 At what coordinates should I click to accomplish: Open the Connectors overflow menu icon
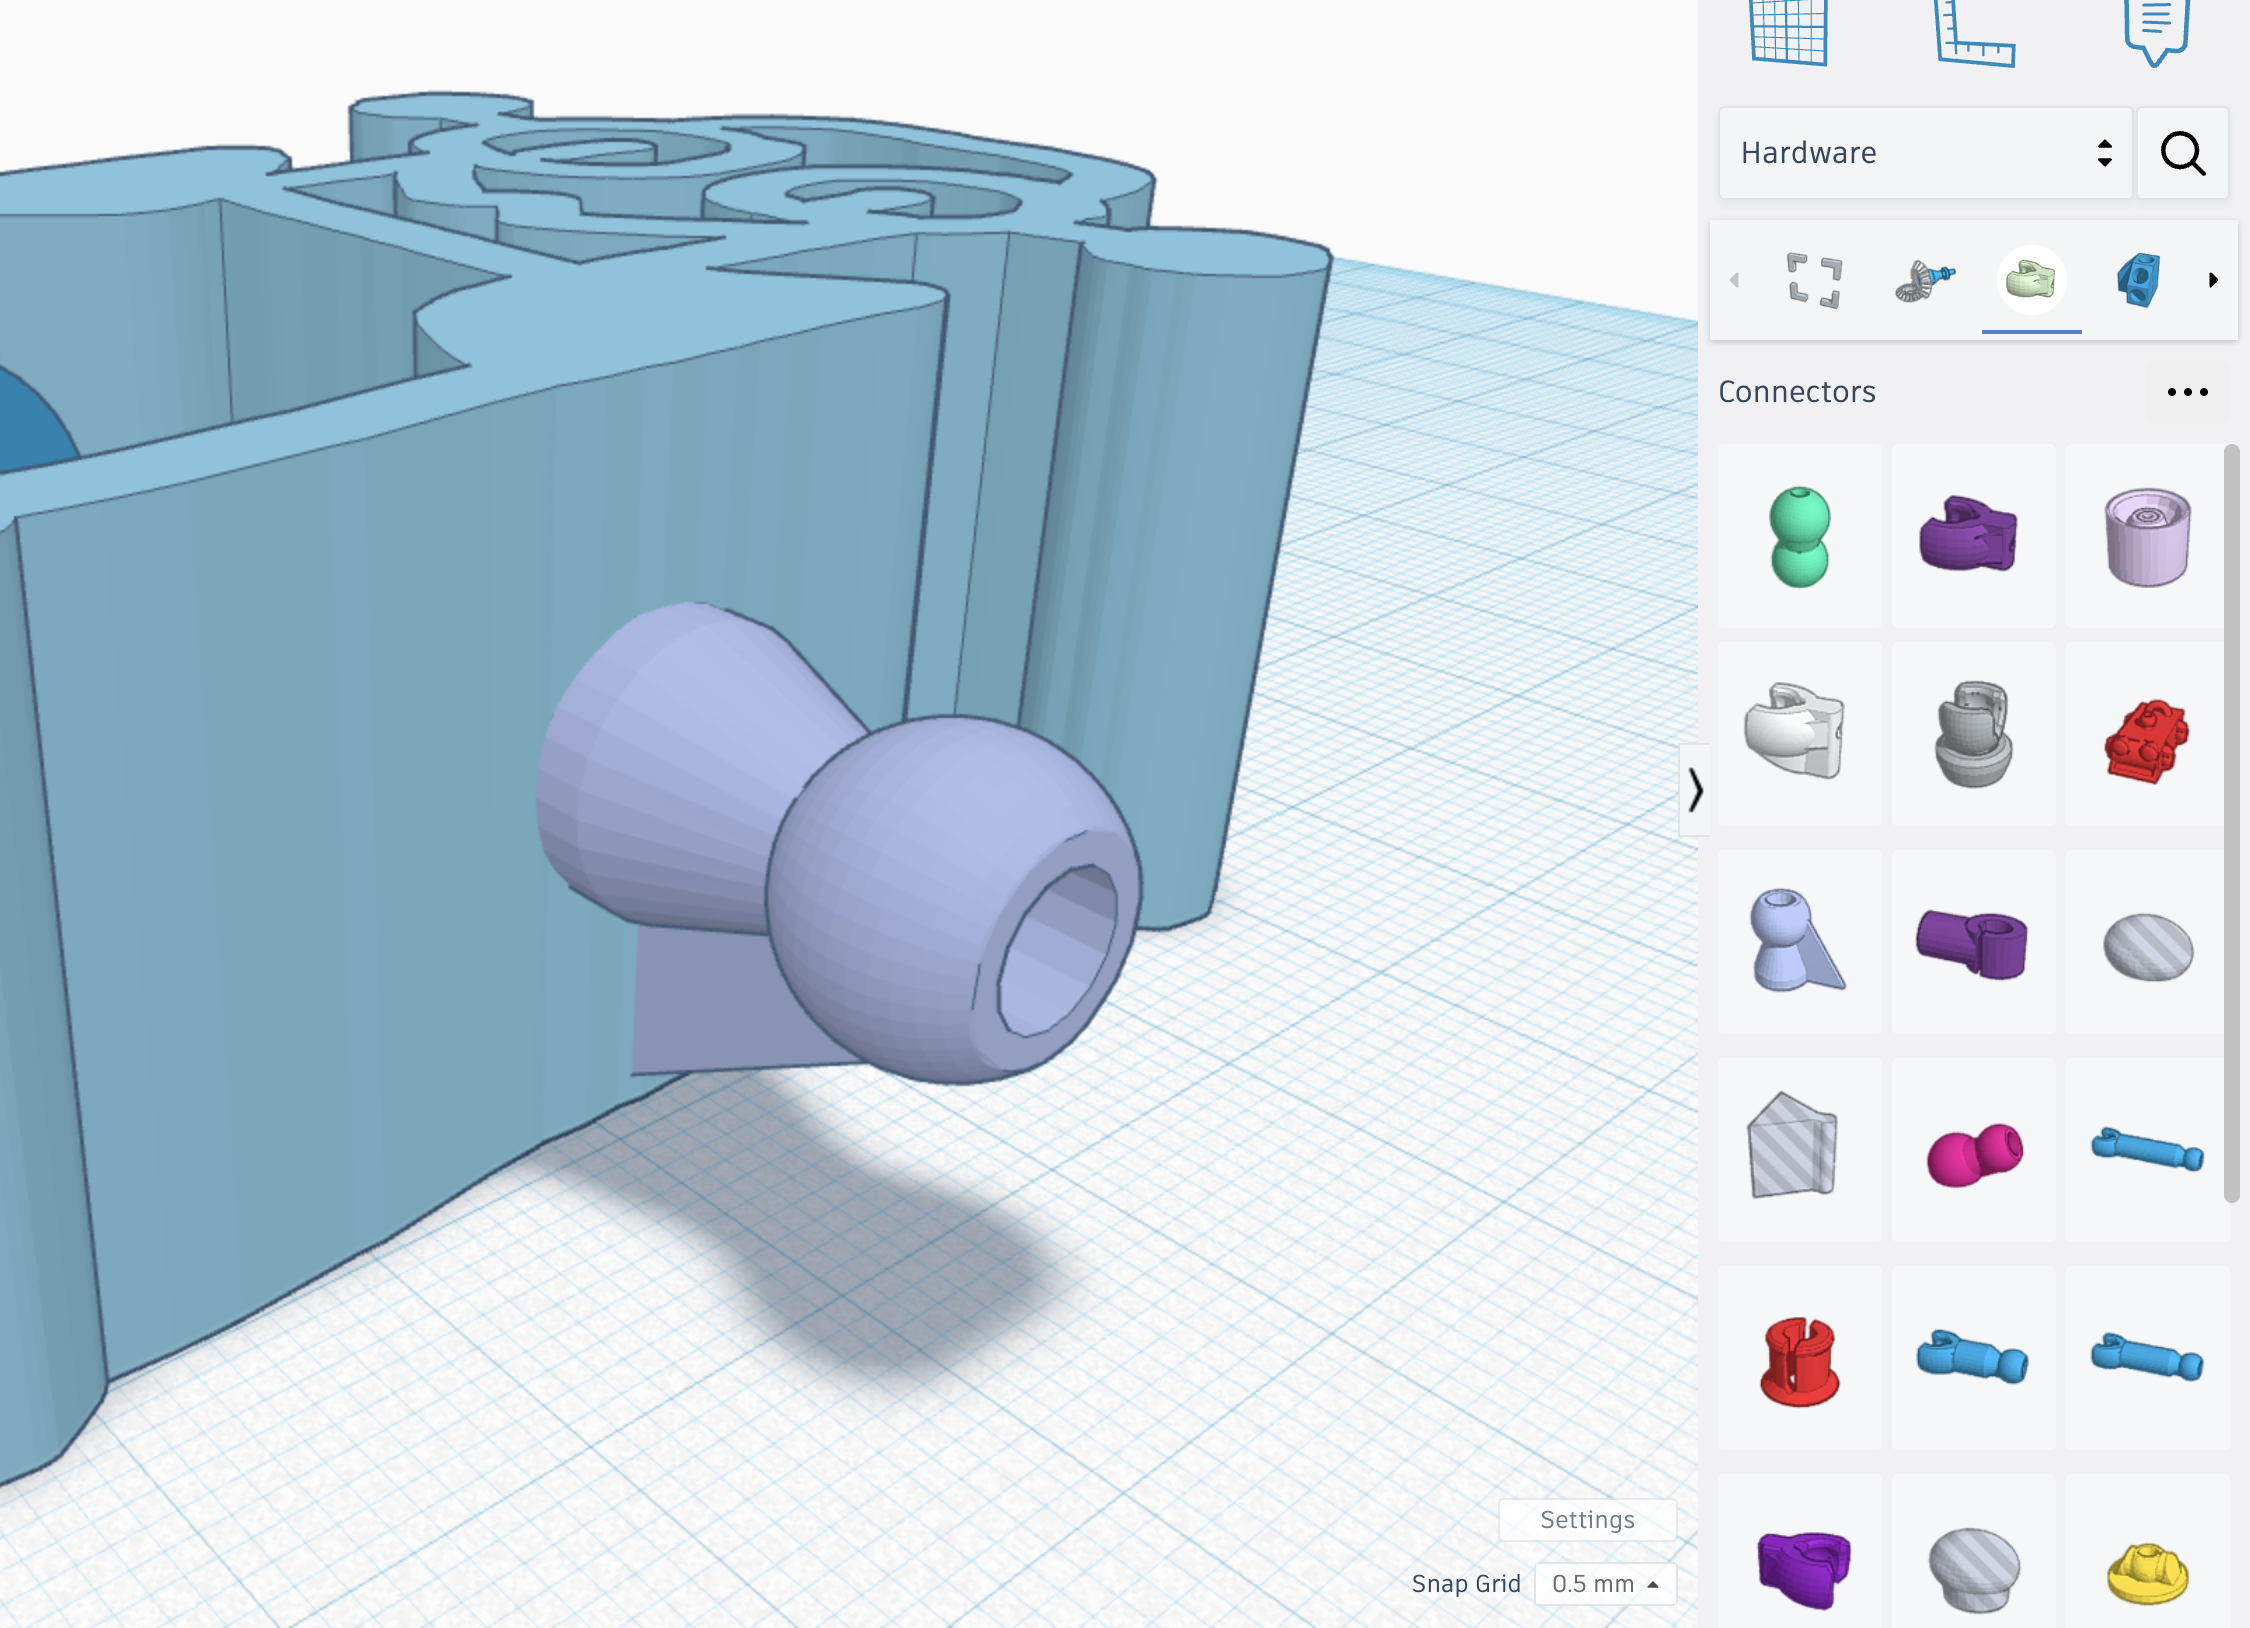click(x=2188, y=392)
